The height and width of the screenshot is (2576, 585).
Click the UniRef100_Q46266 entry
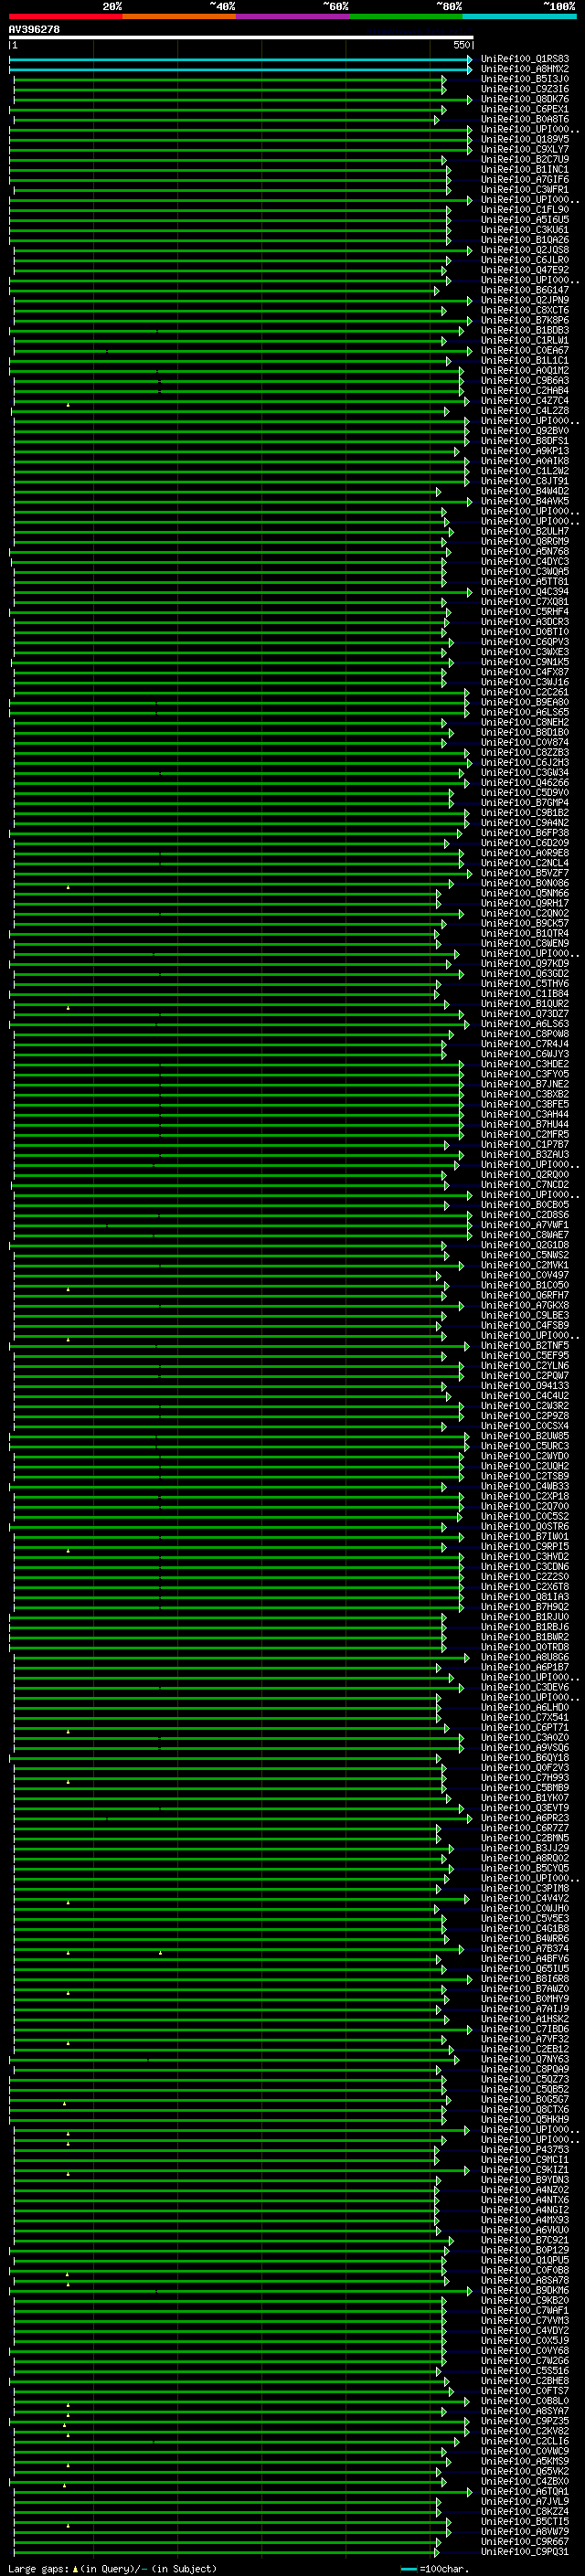click(x=525, y=782)
